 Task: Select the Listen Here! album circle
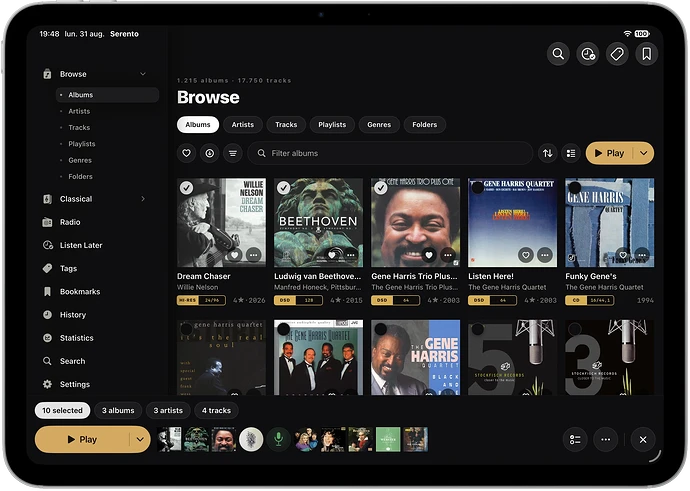(x=477, y=188)
